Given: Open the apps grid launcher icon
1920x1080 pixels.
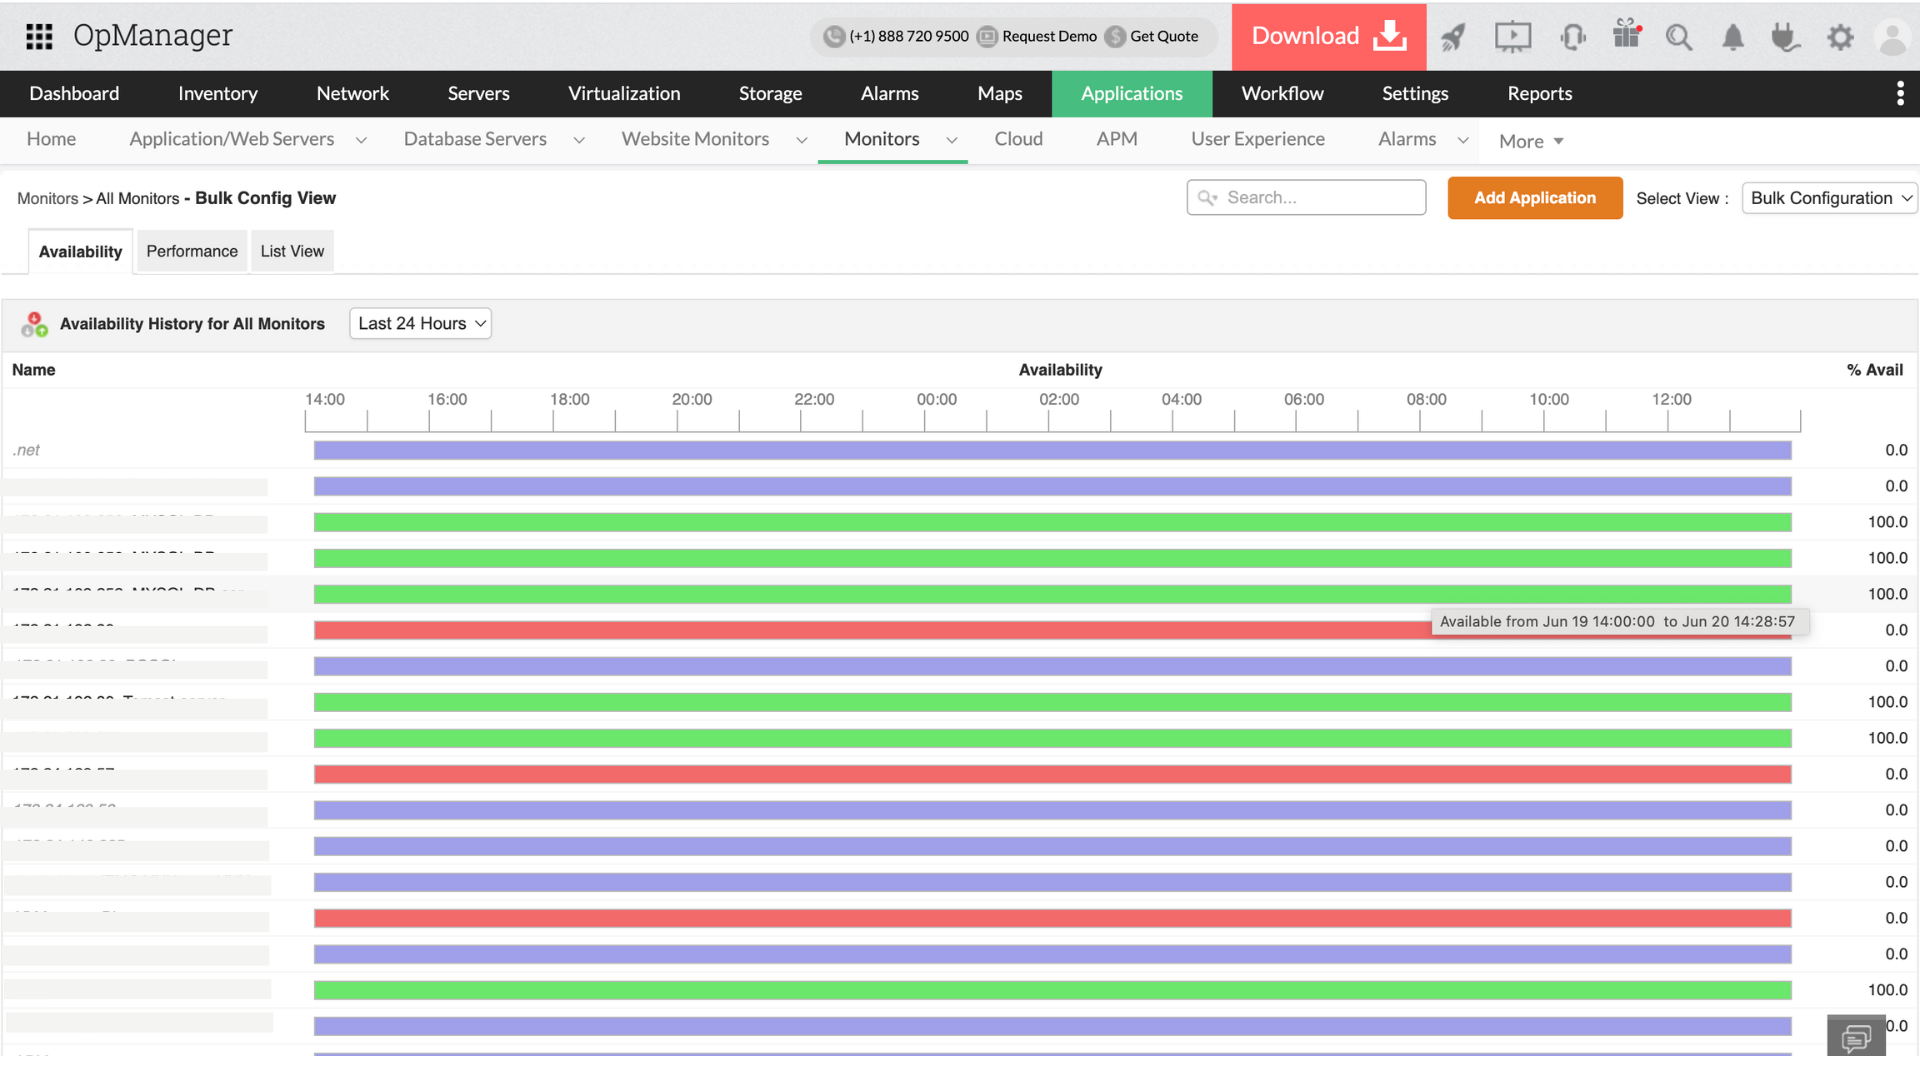Looking at the screenshot, I should [39, 36].
